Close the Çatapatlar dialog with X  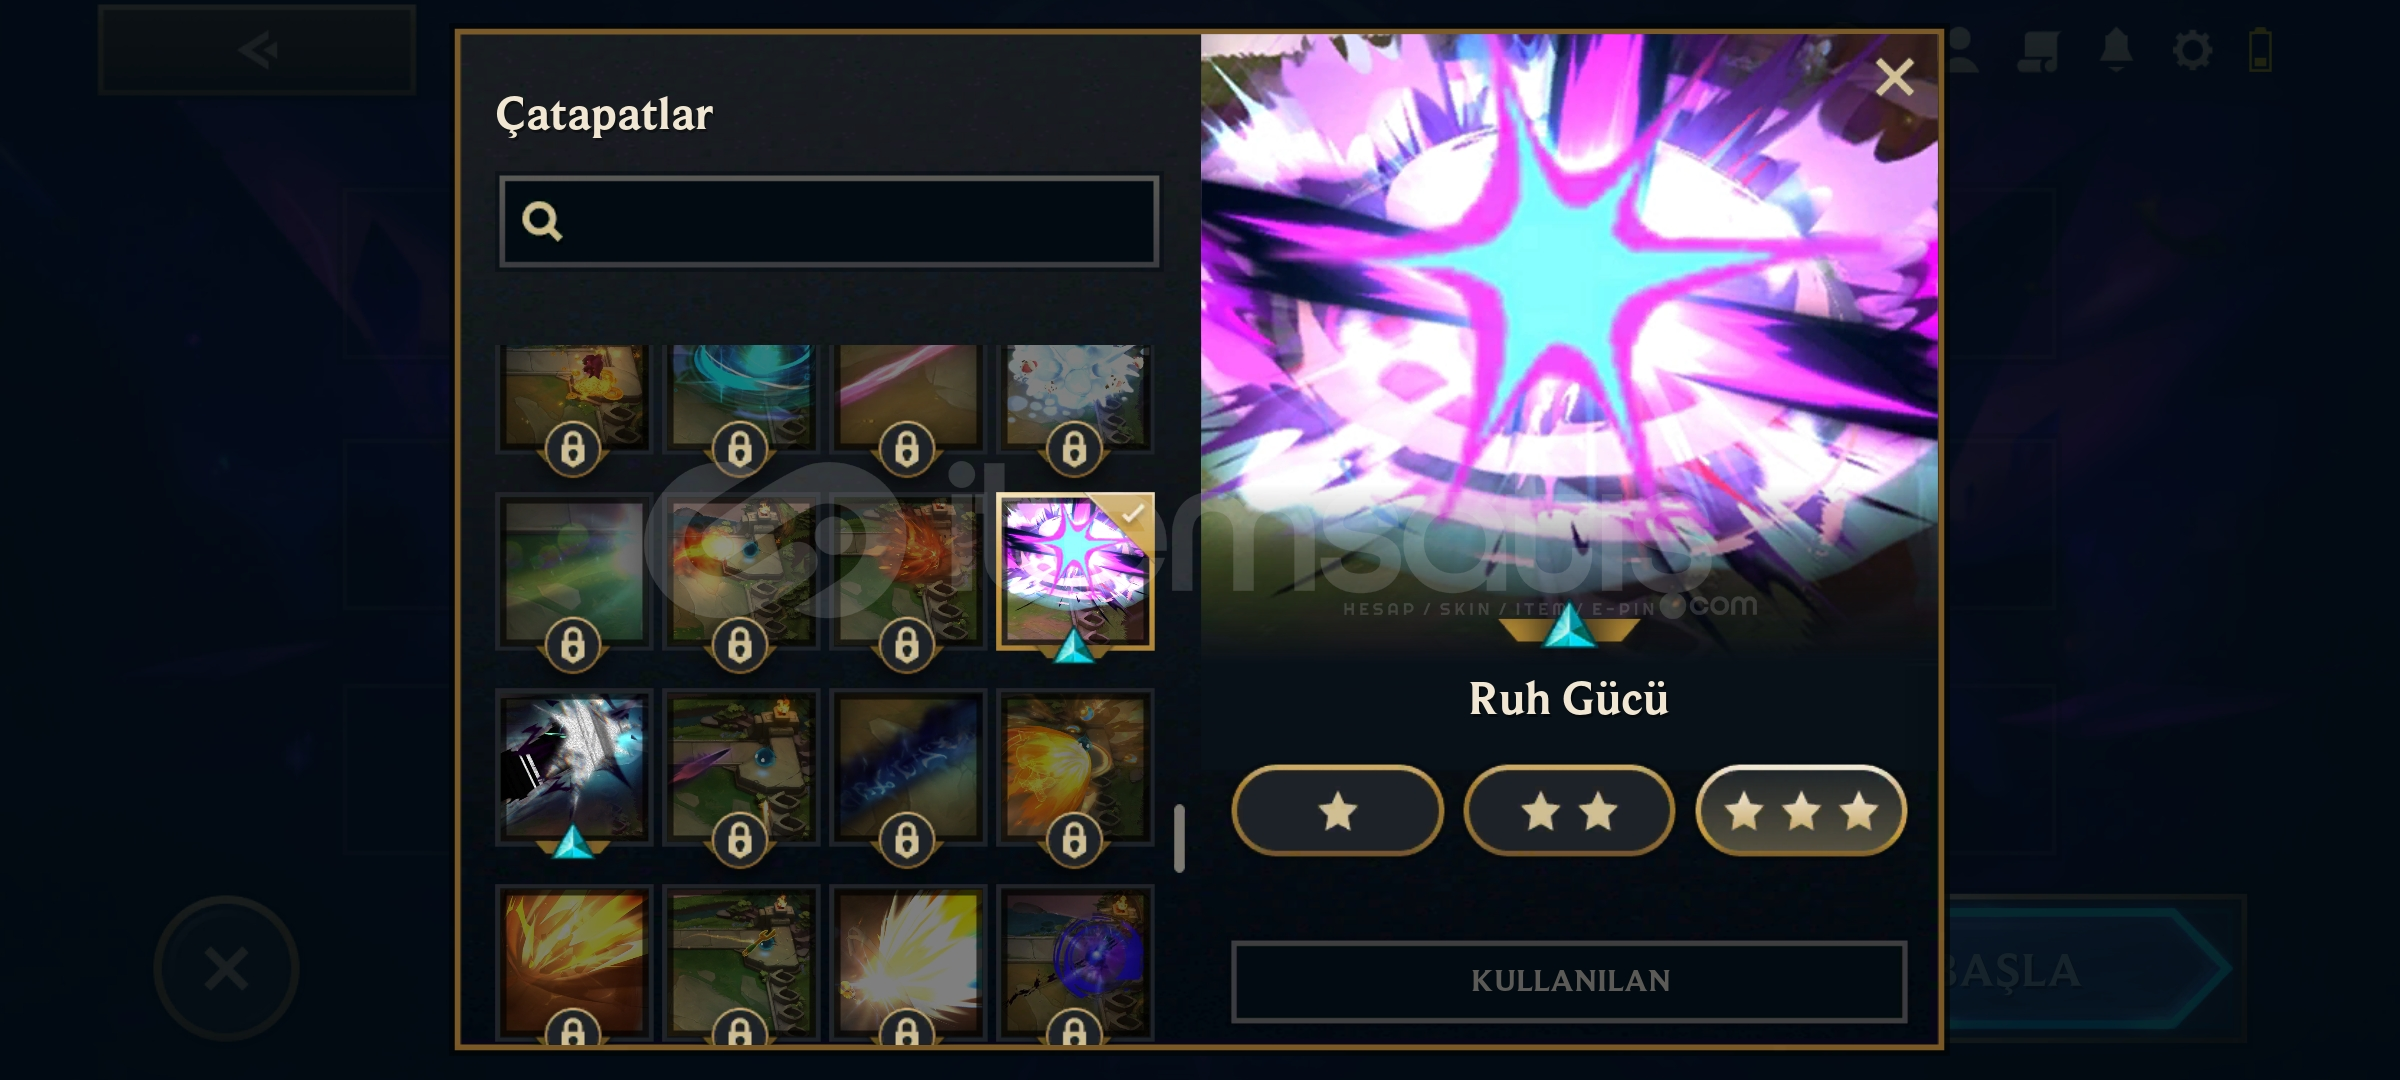1894,77
